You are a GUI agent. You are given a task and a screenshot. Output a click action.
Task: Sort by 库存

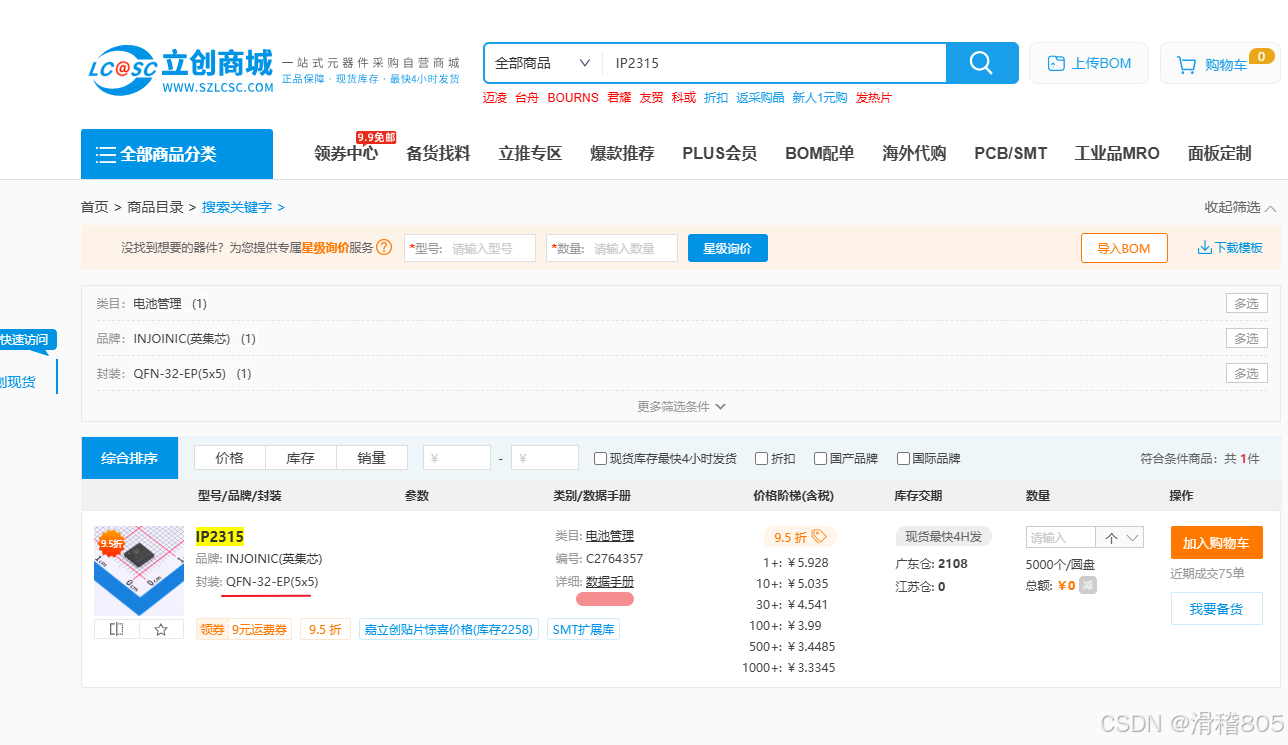click(300, 458)
